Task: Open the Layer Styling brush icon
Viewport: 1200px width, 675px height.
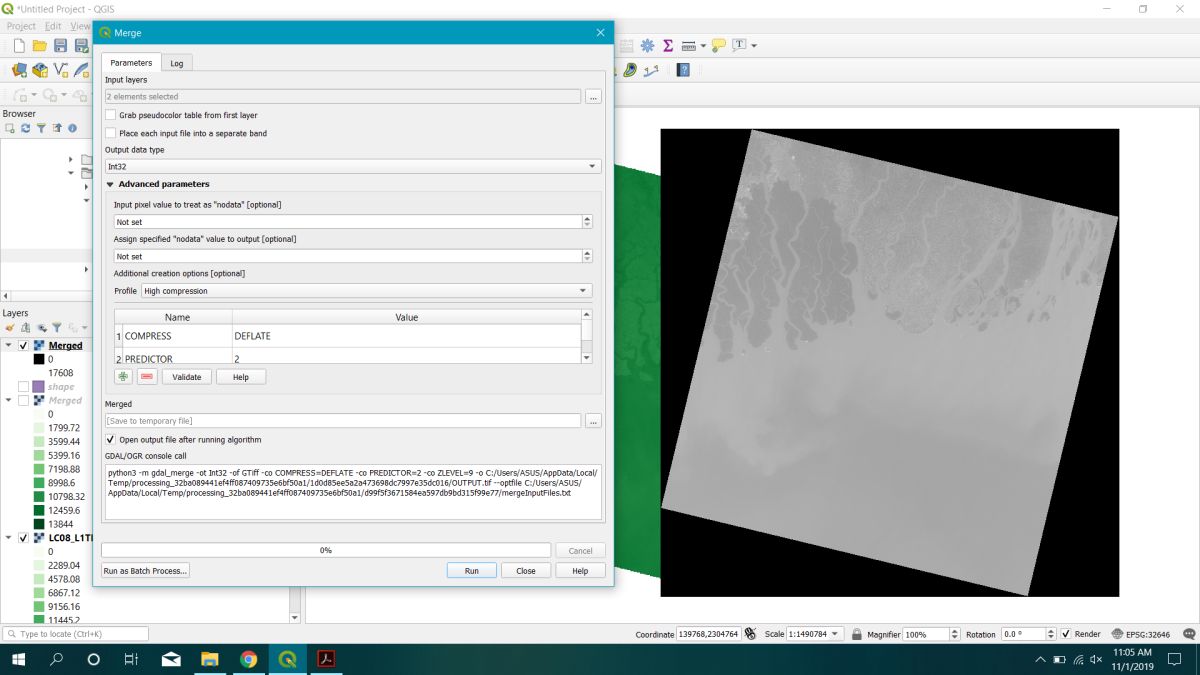Action: tap(9, 327)
